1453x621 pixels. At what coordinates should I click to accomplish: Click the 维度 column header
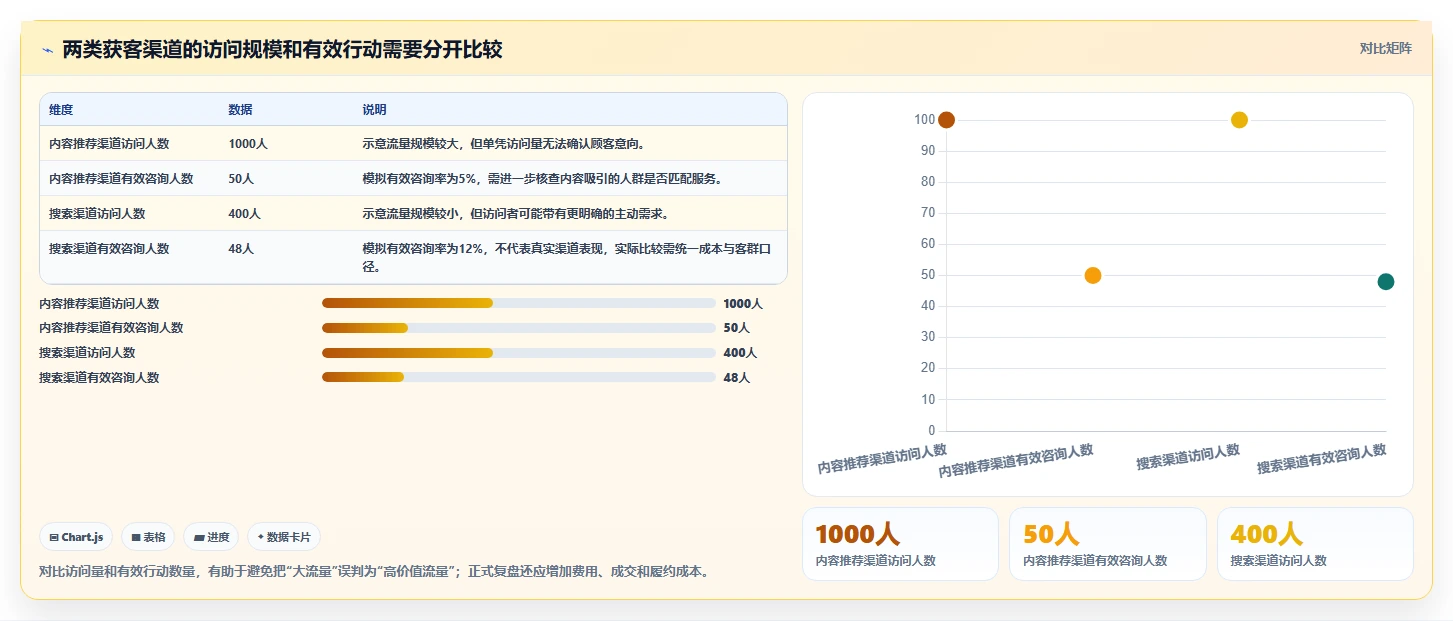(61, 110)
